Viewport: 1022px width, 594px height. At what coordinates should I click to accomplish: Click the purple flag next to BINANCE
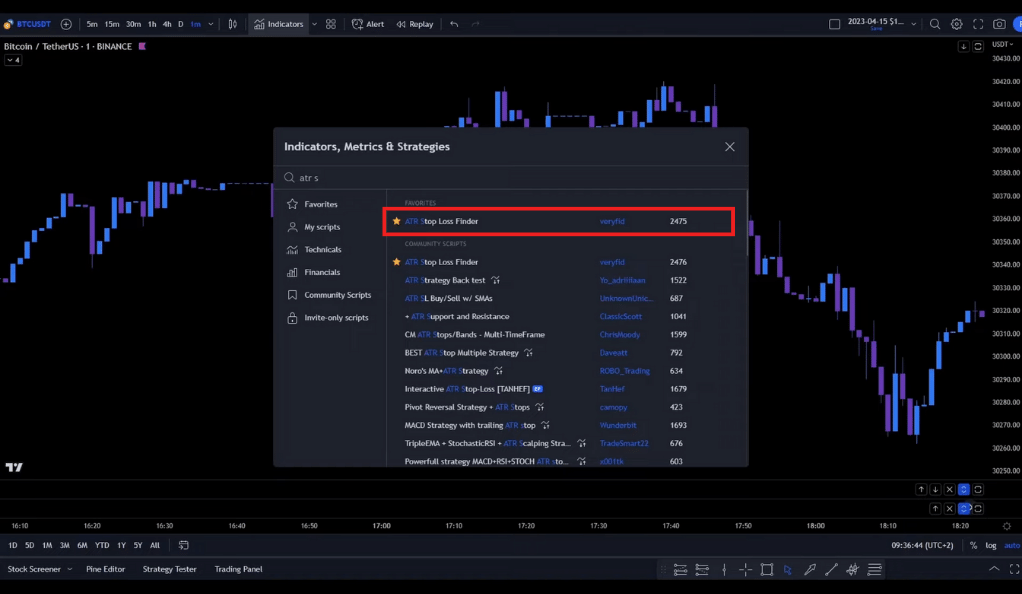tap(142, 46)
